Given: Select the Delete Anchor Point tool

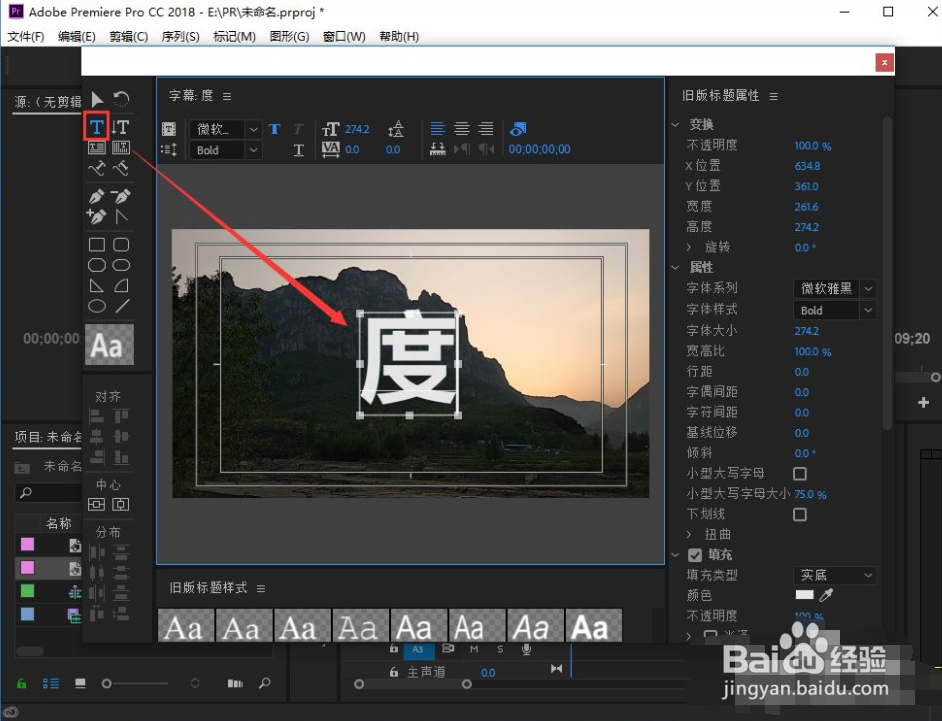Looking at the screenshot, I should [121, 196].
